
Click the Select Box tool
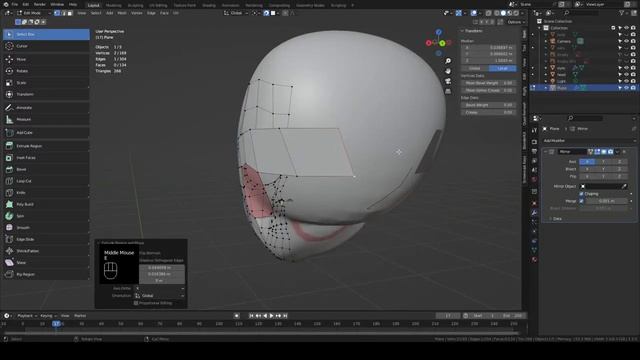pos(46,34)
